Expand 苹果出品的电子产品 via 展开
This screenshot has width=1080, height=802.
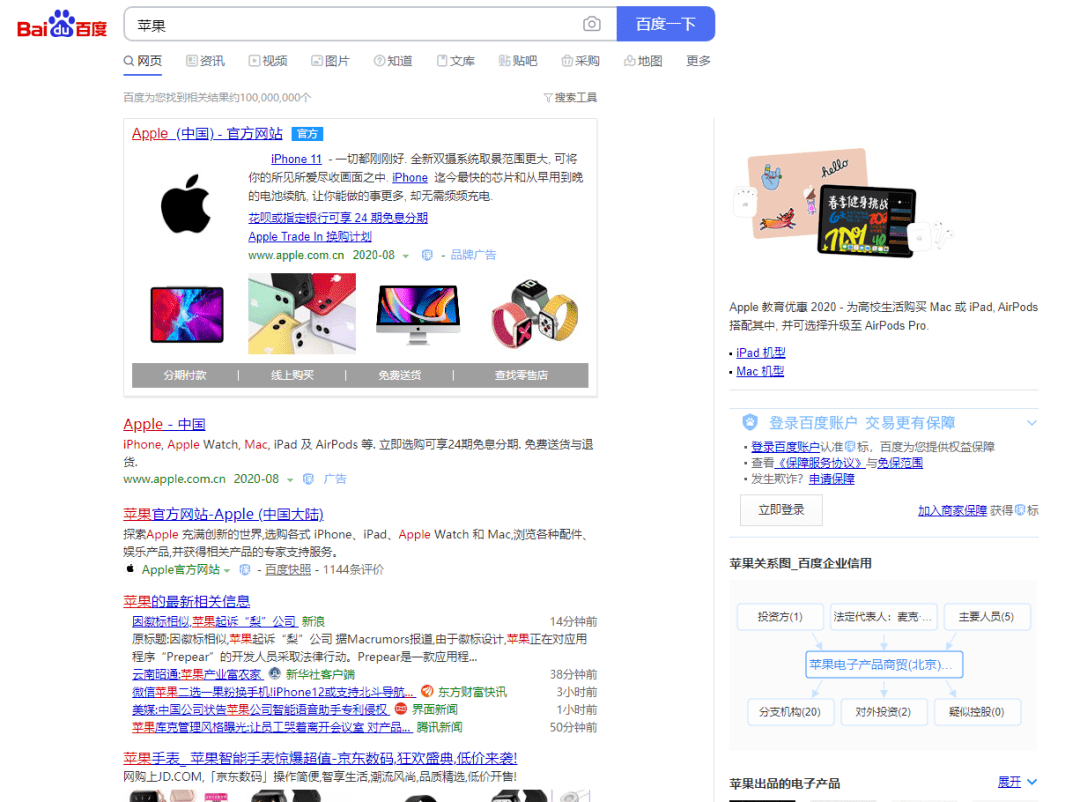(x=1017, y=782)
